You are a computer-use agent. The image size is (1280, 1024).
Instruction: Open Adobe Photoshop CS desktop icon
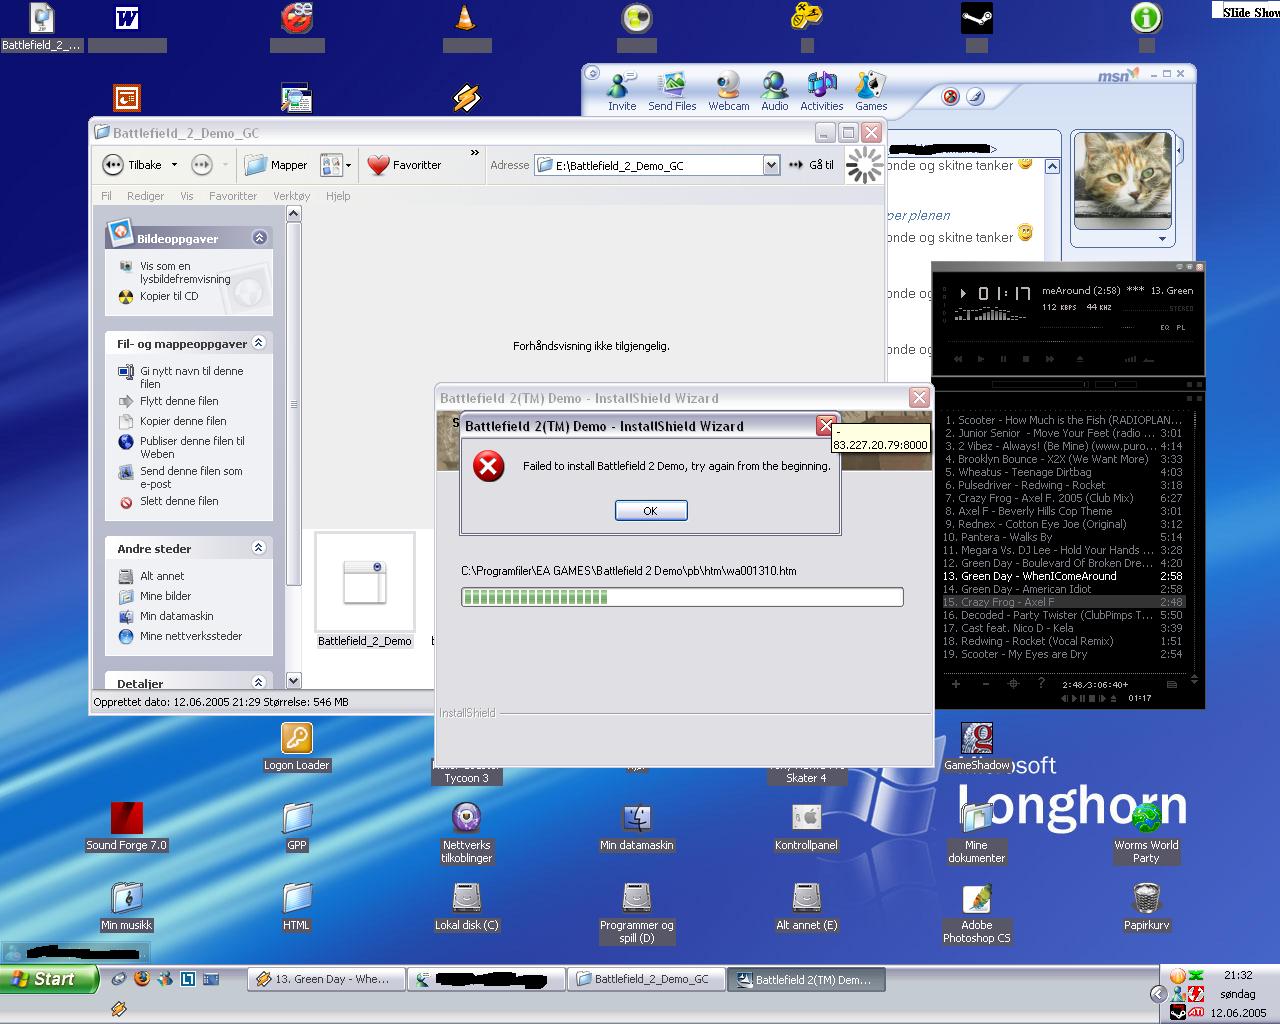click(x=977, y=913)
